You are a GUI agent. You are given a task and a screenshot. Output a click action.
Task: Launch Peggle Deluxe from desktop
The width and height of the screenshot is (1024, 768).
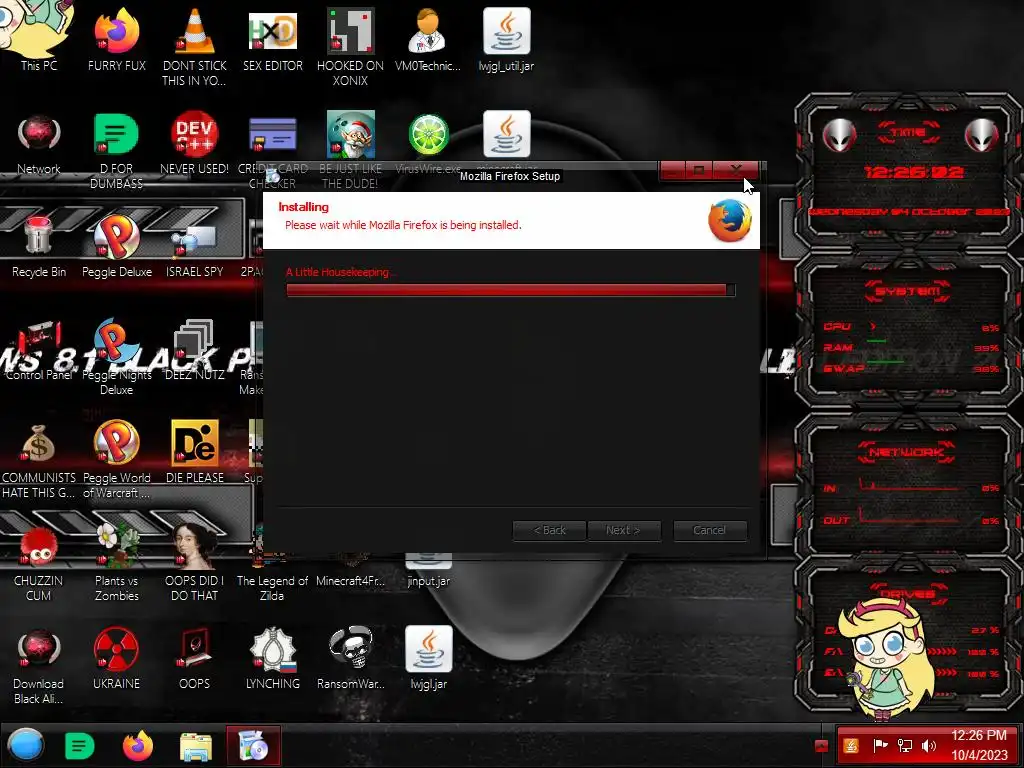click(116, 245)
